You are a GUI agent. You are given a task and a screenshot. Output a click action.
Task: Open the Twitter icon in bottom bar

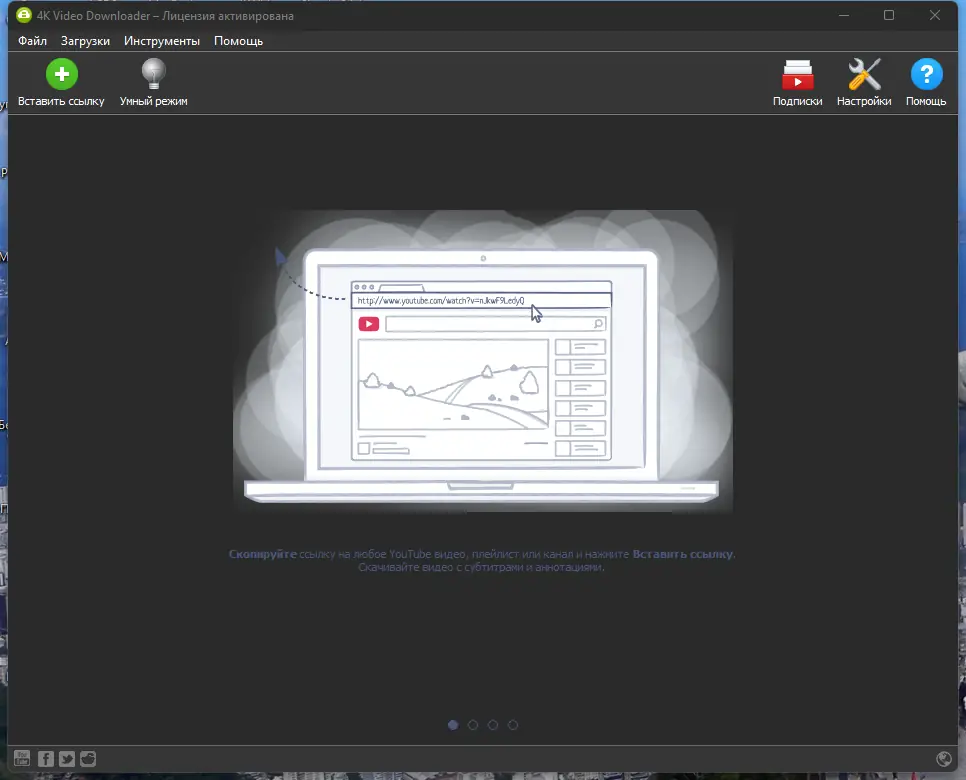[x=67, y=758]
